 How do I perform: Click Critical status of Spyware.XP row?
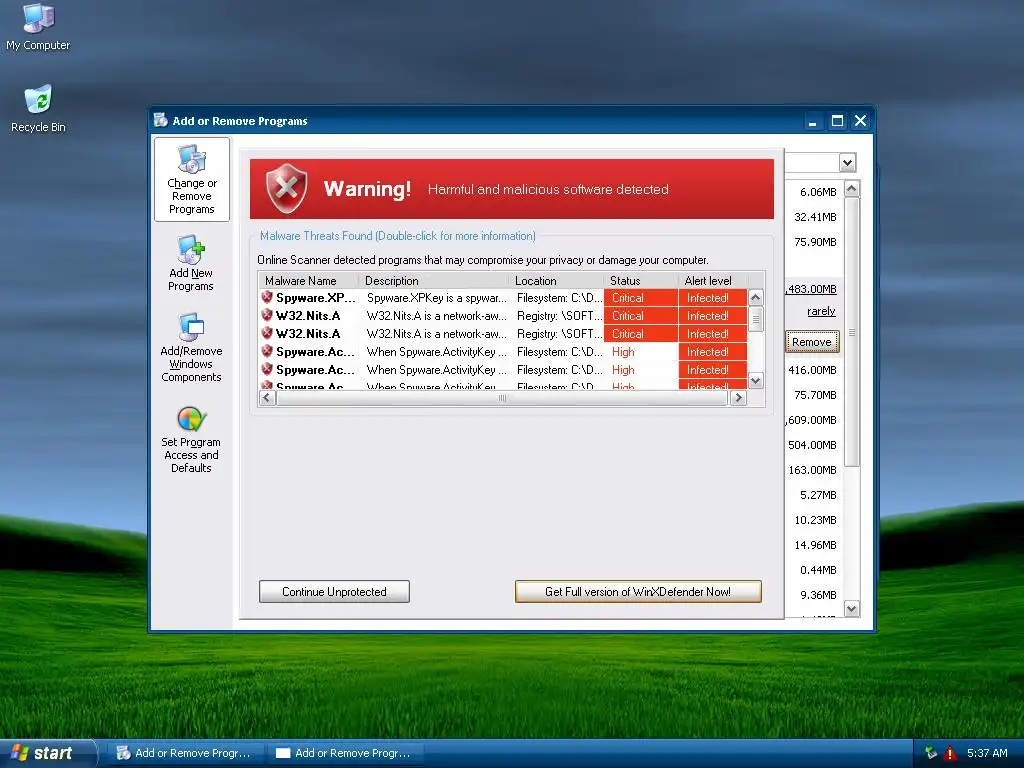641,298
